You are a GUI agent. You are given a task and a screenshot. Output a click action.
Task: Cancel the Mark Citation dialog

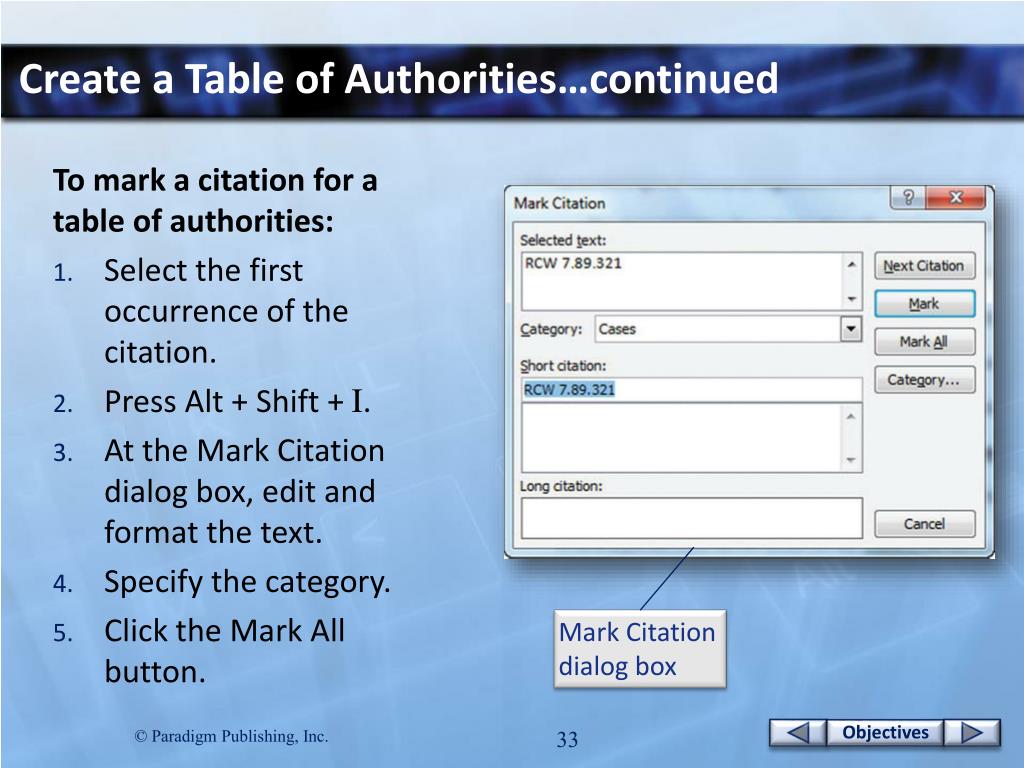click(x=924, y=524)
